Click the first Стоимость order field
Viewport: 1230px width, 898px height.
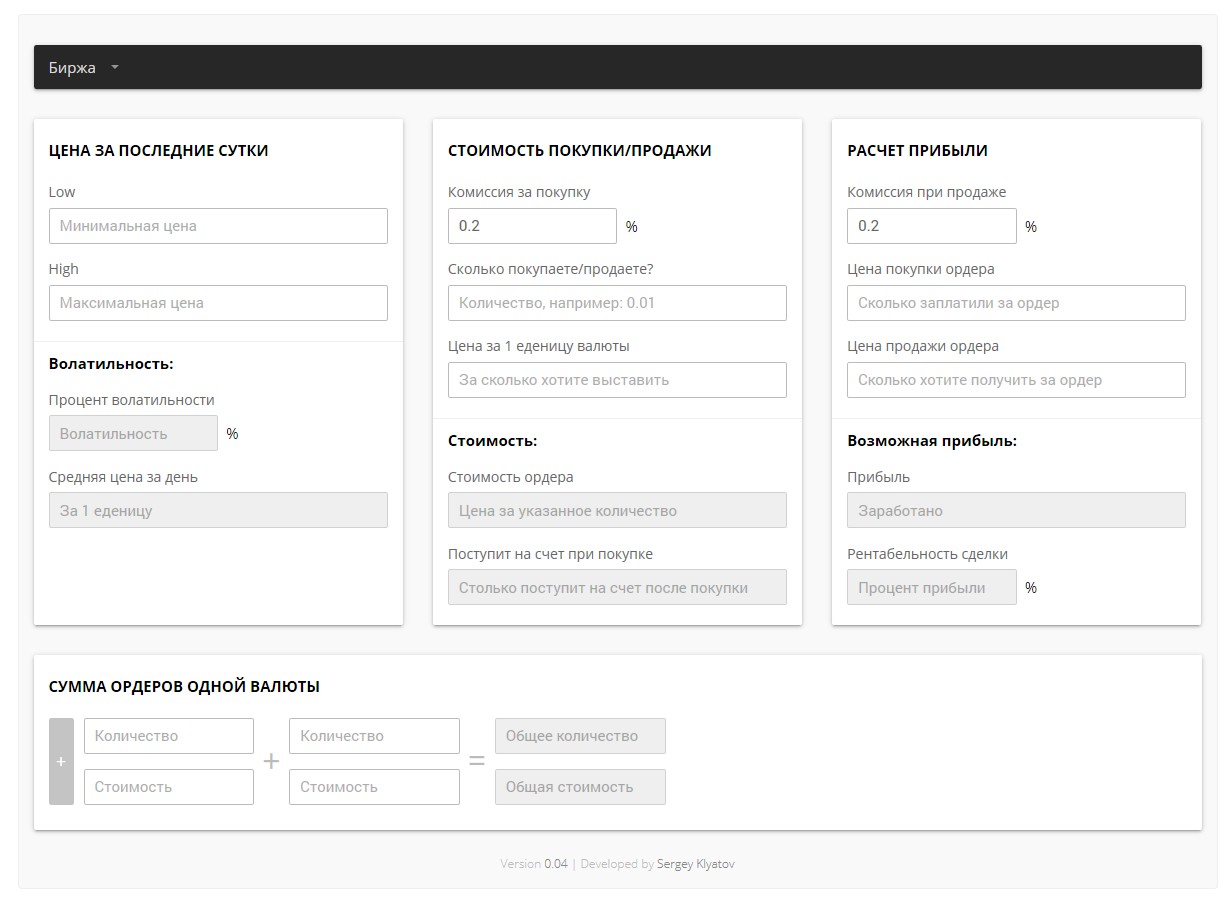pos(169,787)
